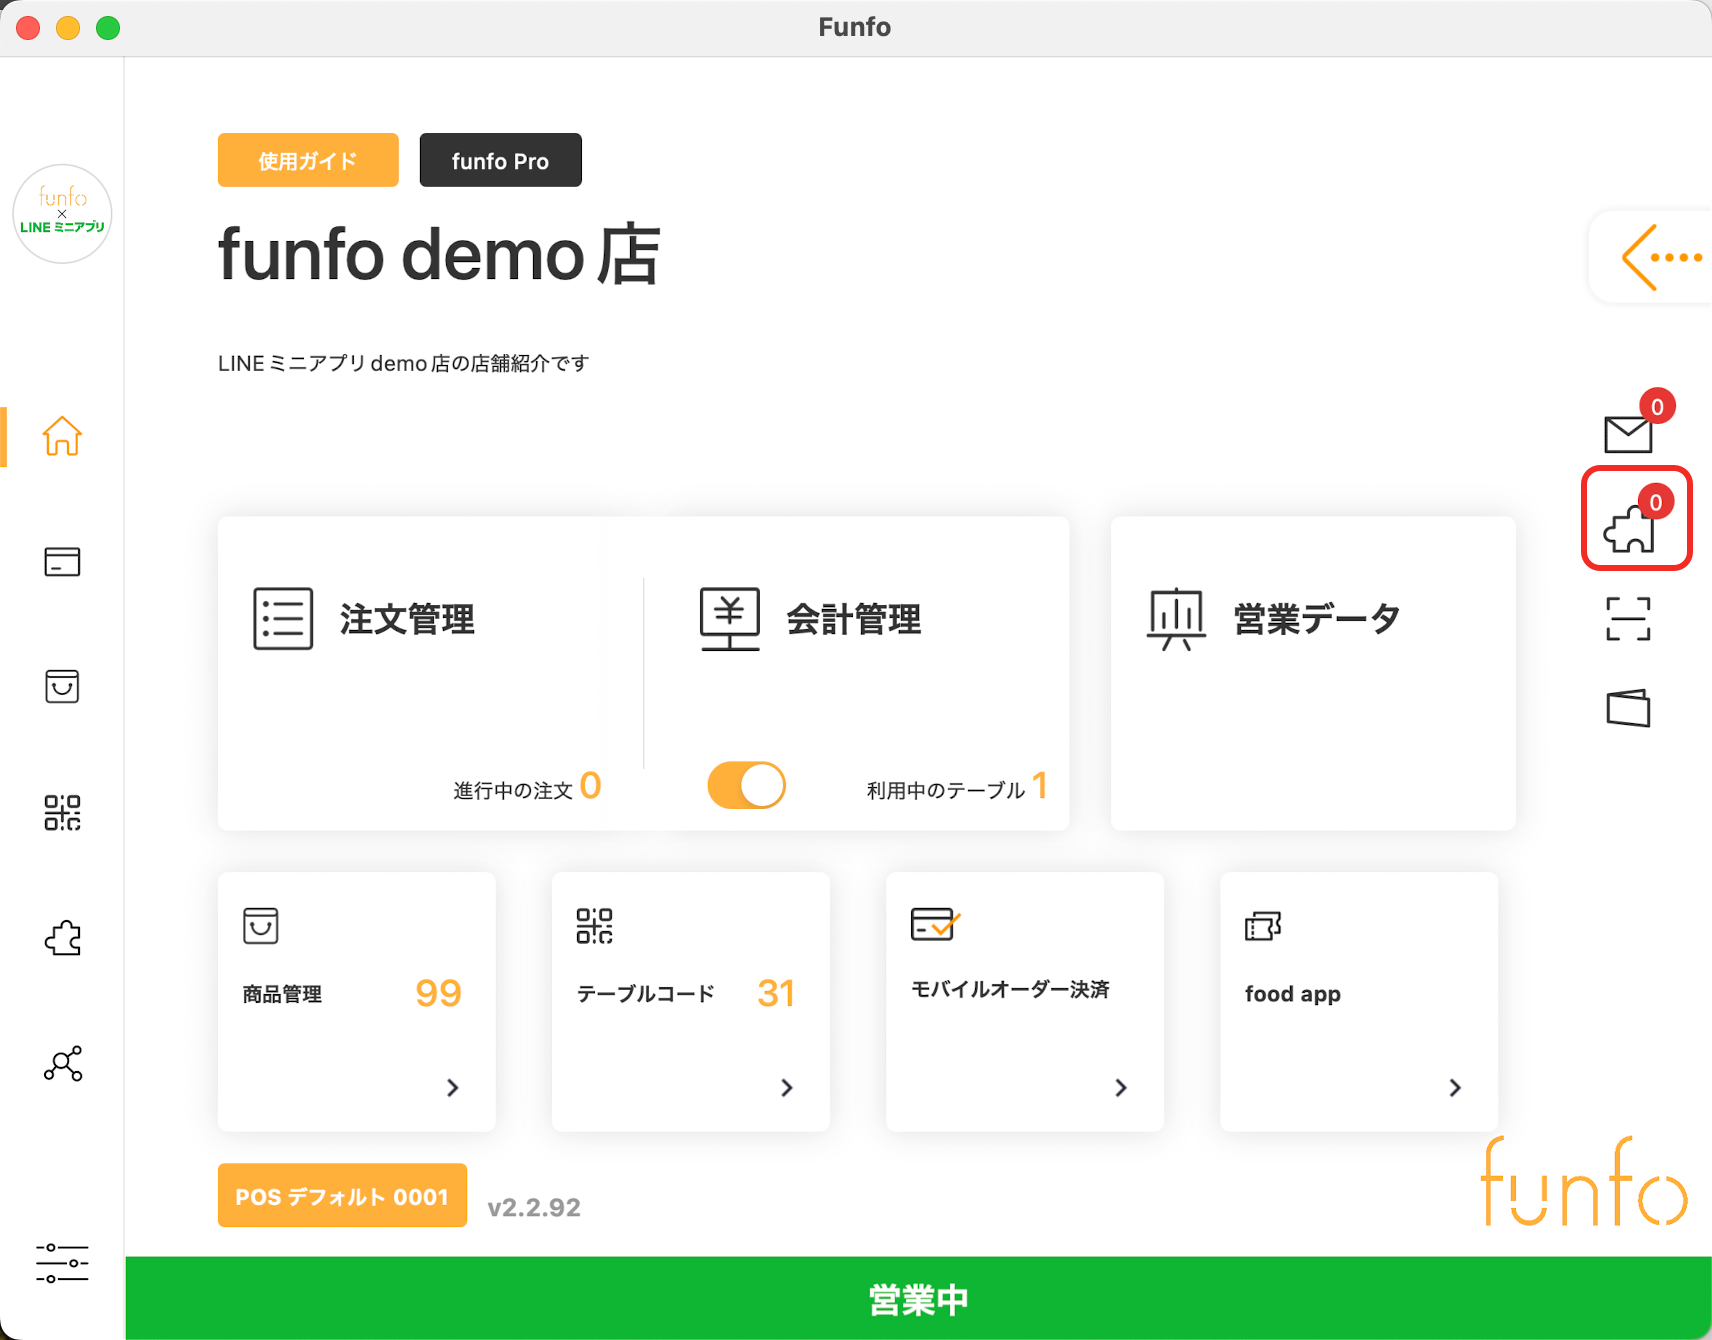Click the product count 99
1712x1340 pixels.
pos(438,993)
